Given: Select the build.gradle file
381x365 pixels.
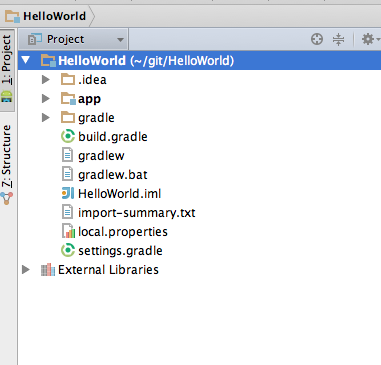Looking at the screenshot, I should tap(113, 137).
